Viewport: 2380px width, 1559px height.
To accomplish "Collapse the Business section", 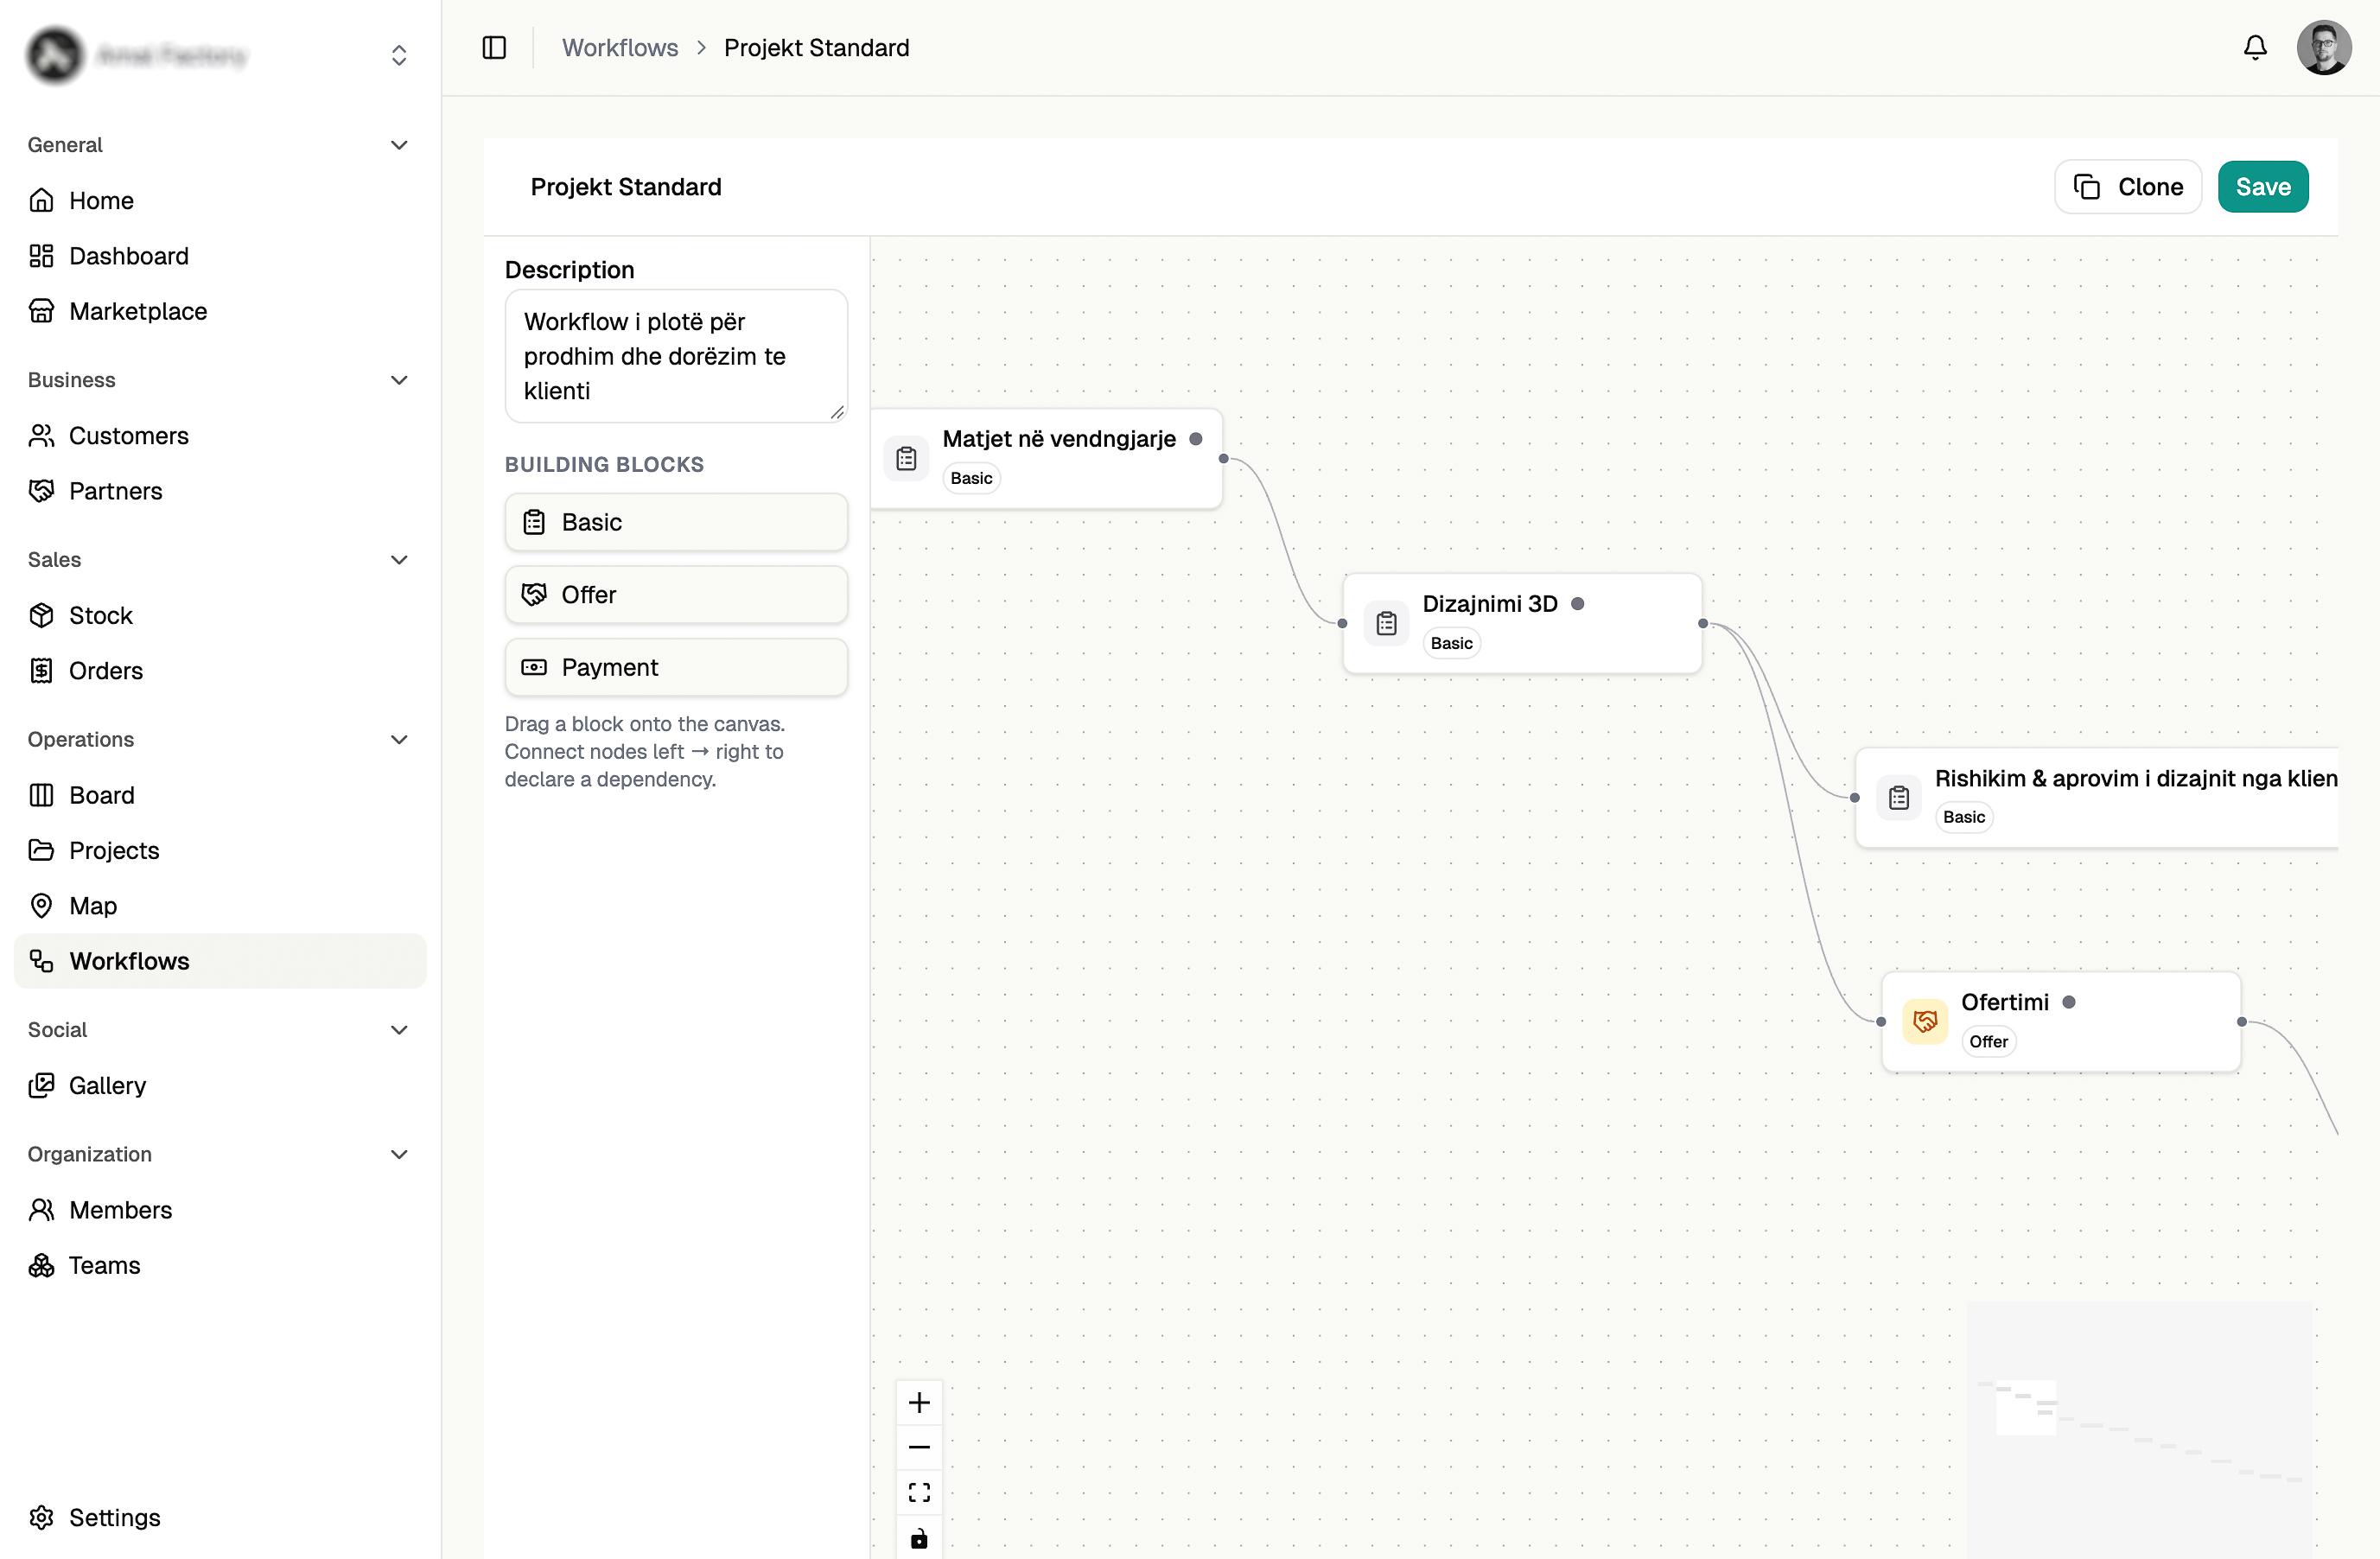I will (399, 380).
